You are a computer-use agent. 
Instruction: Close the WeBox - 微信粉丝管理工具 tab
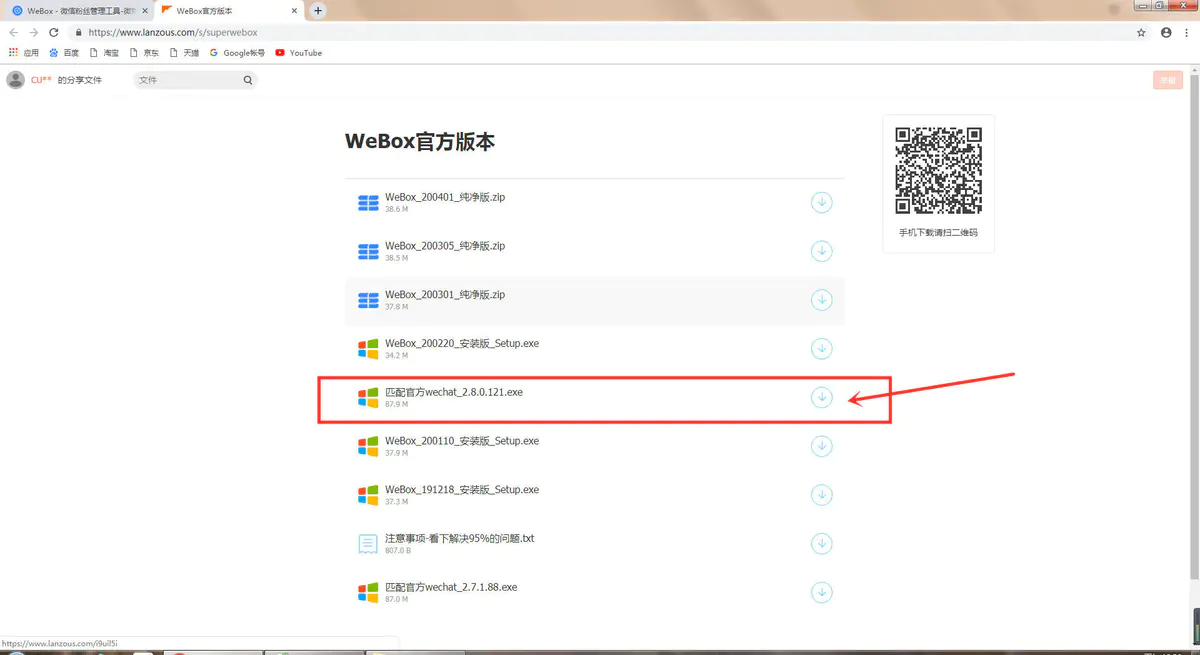click(145, 11)
